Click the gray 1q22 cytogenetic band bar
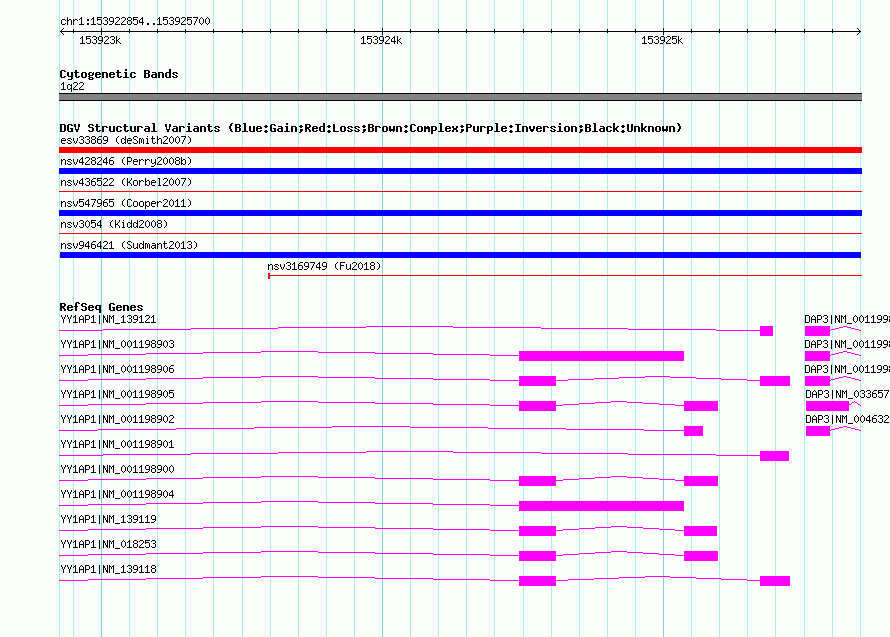890x637 pixels. coord(460,97)
